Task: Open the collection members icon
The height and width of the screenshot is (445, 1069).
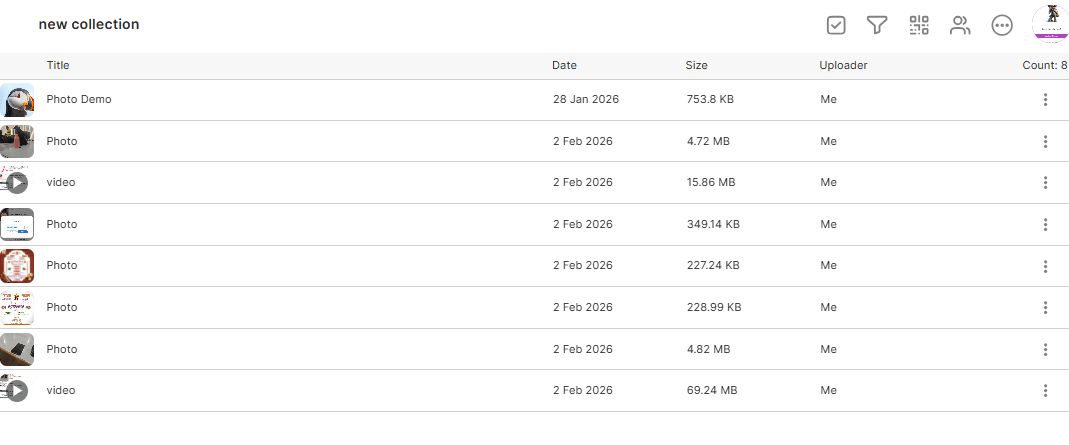Action: 960,25
